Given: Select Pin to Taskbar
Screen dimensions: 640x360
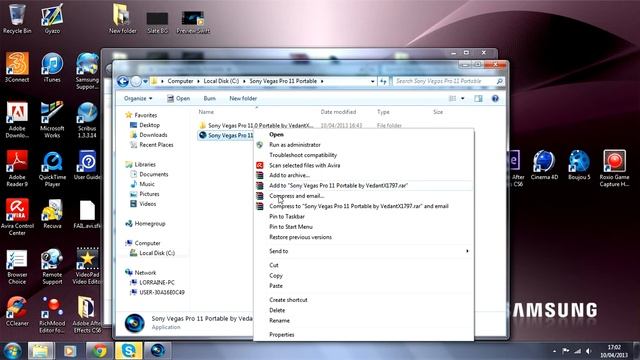Looking at the screenshot, I should coord(287,216).
